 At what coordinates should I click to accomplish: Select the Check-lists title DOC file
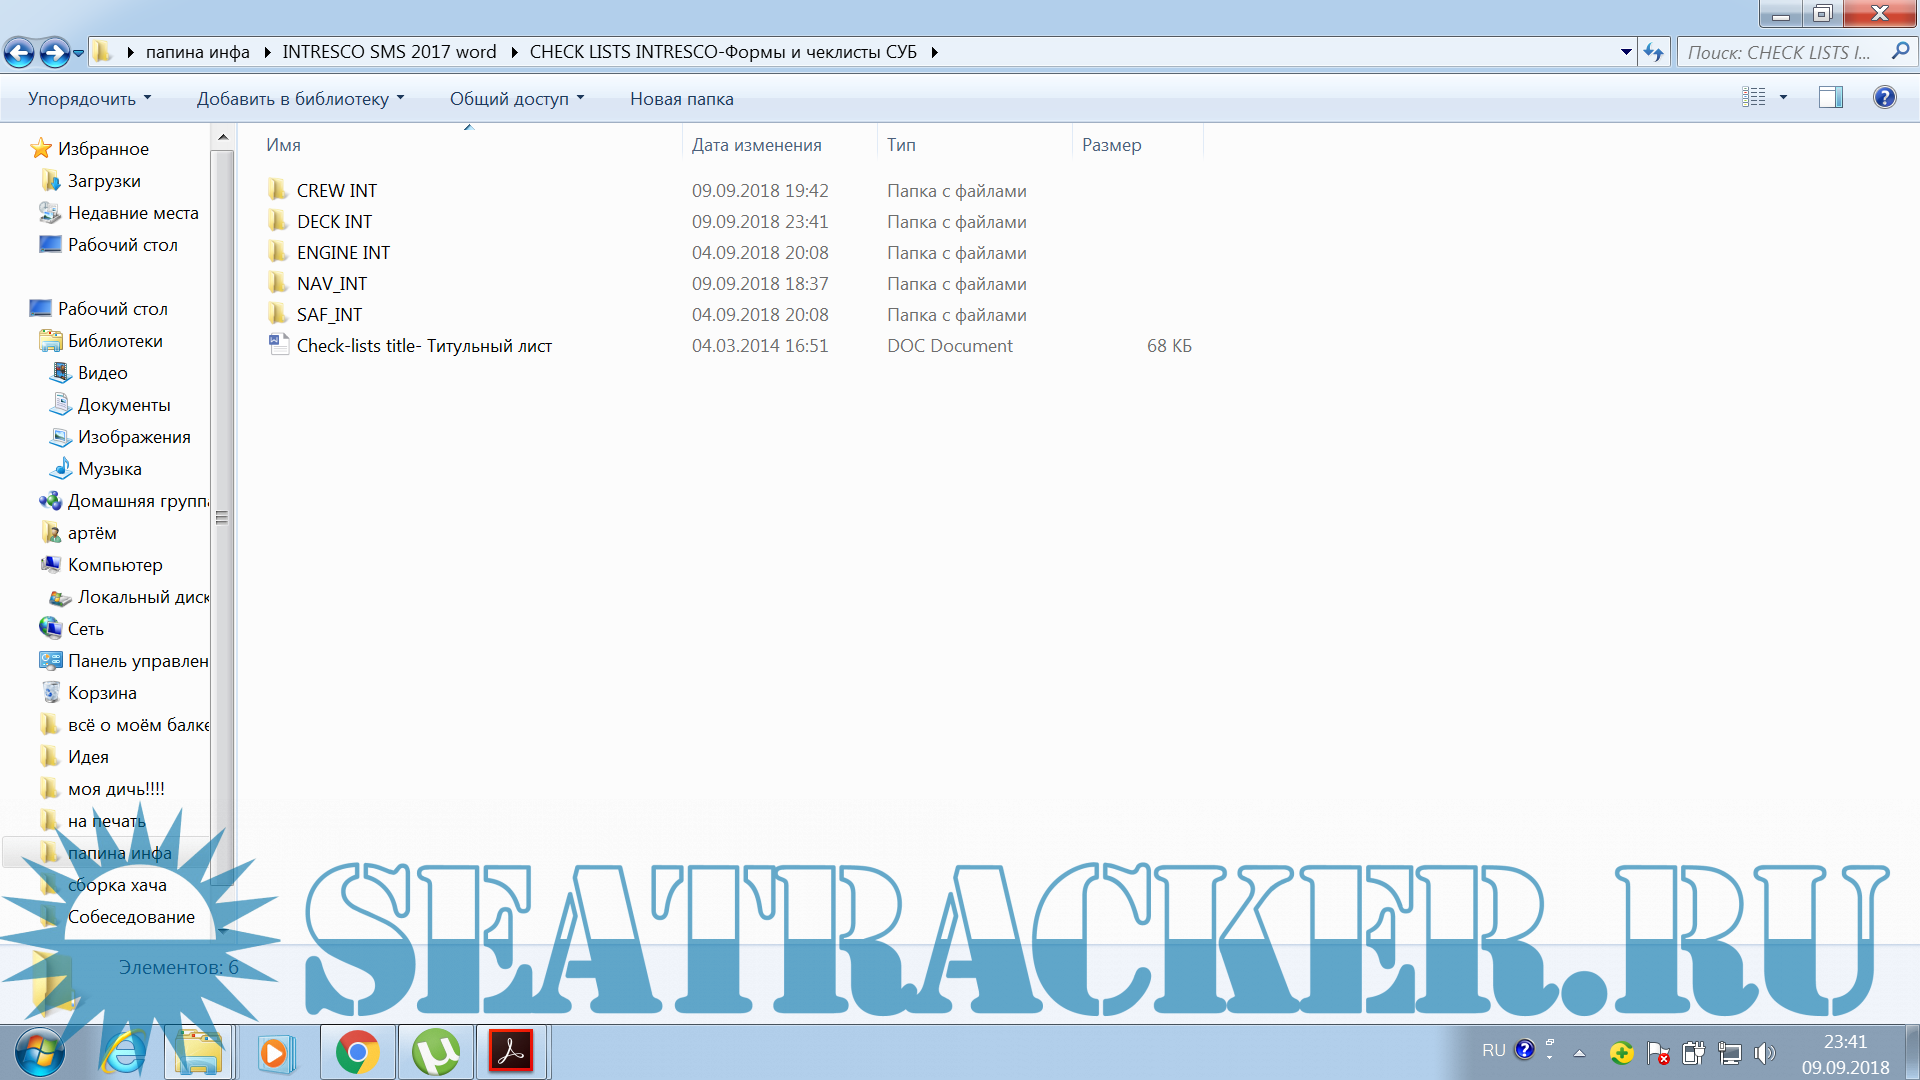[423, 346]
